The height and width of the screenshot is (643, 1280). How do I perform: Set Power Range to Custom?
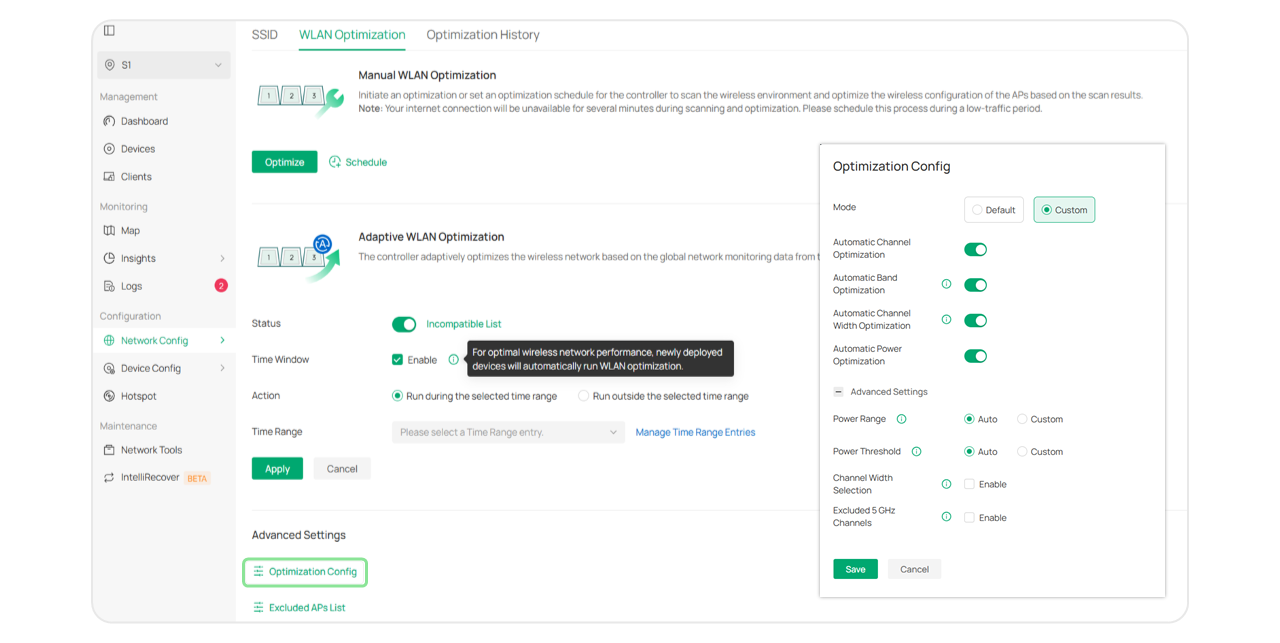1022,419
